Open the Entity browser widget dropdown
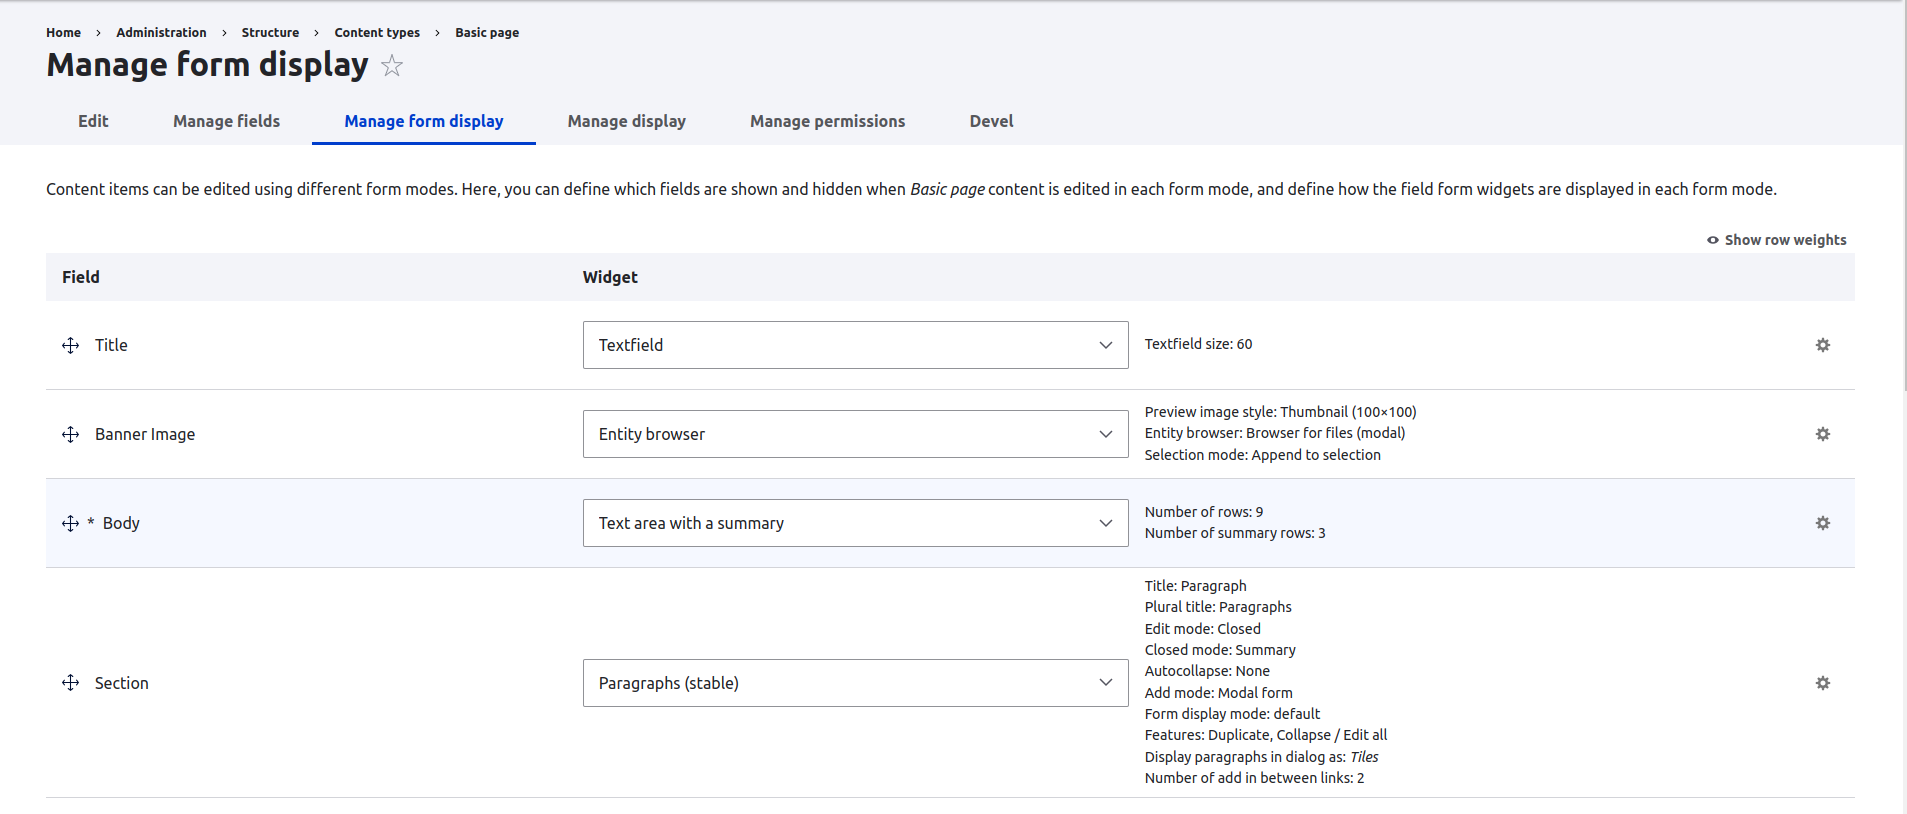 pos(855,434)
